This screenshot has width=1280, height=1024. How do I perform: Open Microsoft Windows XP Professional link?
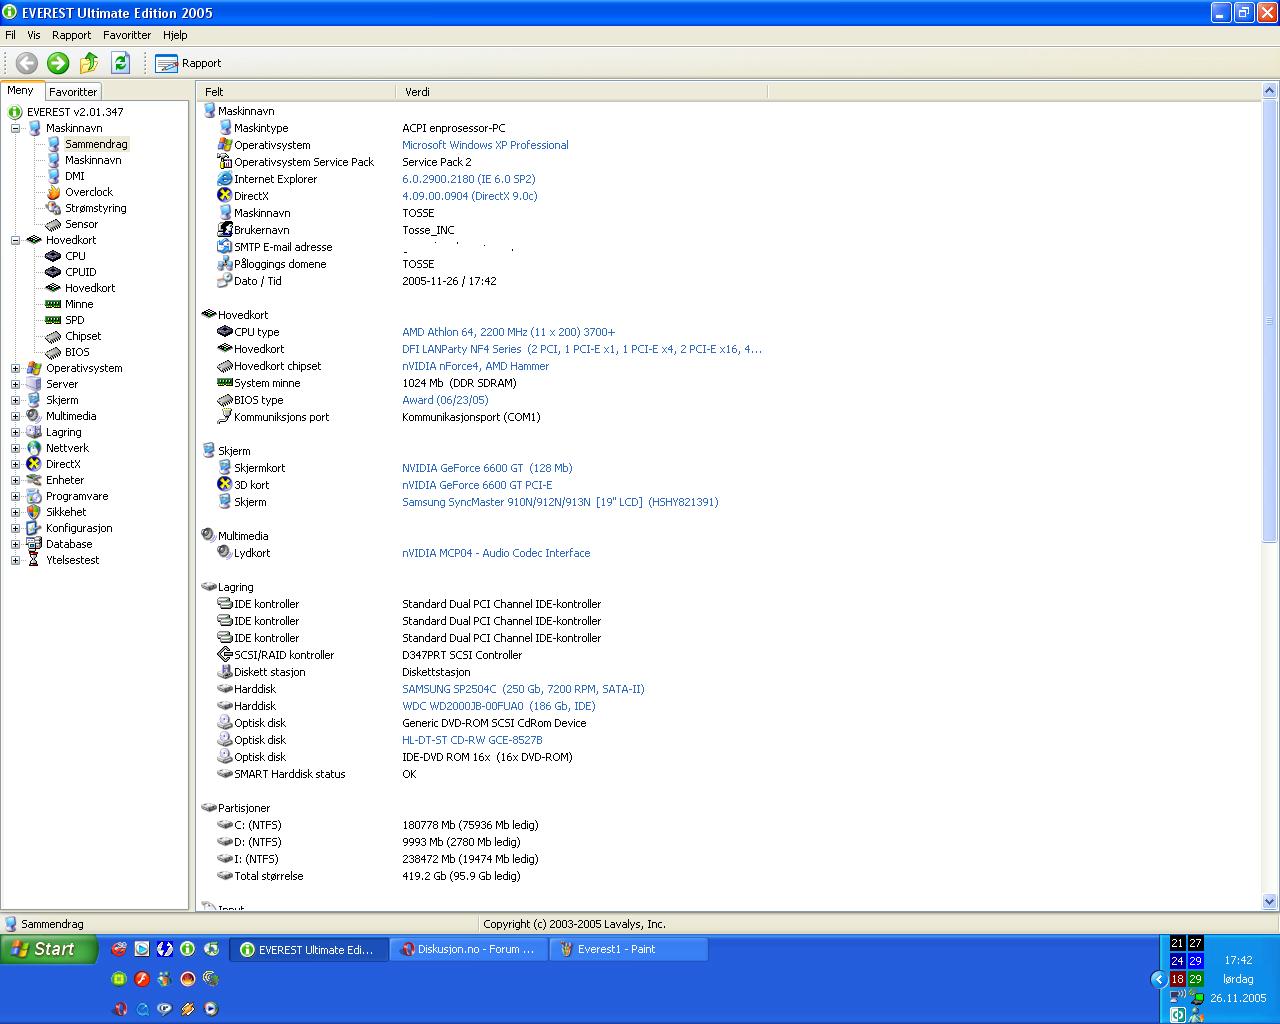[x=485, y=145]
